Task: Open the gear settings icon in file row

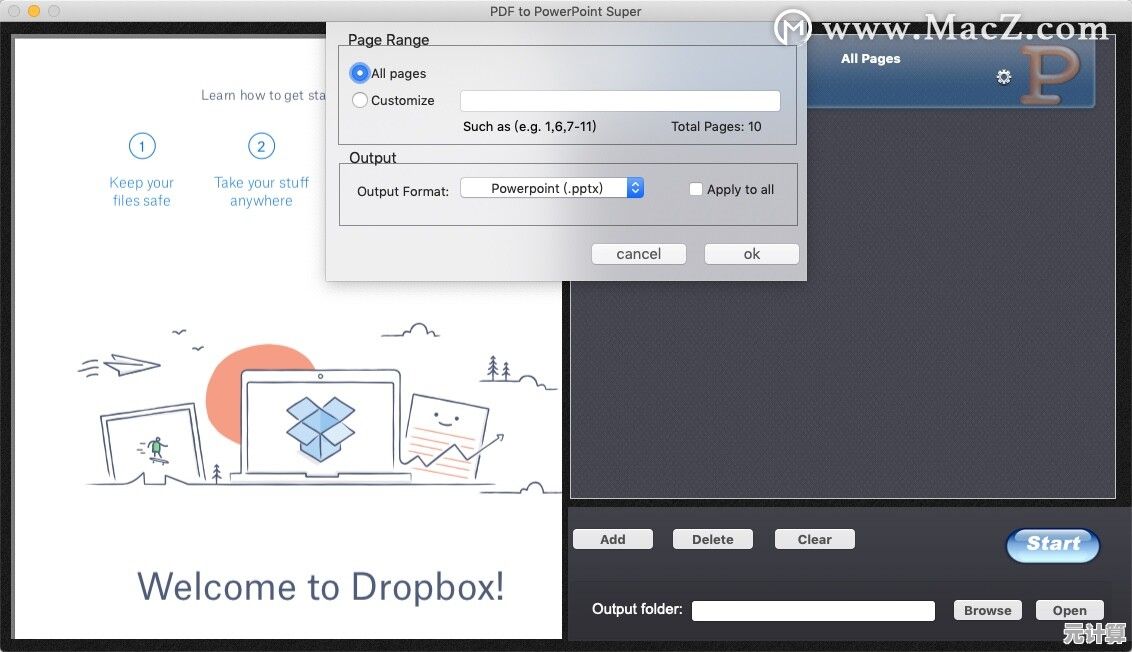Action: pos(1003,77)
